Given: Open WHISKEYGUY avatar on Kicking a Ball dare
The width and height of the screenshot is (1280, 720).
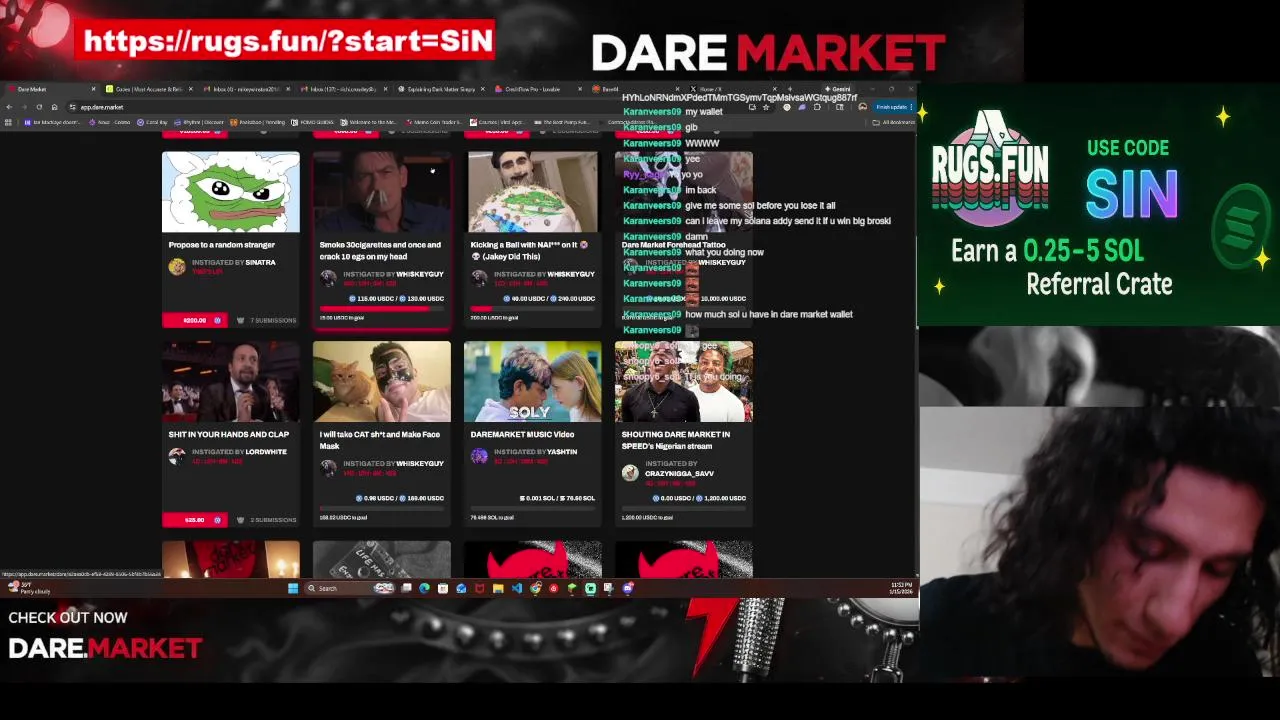Looking at the screenshot, I should click(x=479, y=278).
